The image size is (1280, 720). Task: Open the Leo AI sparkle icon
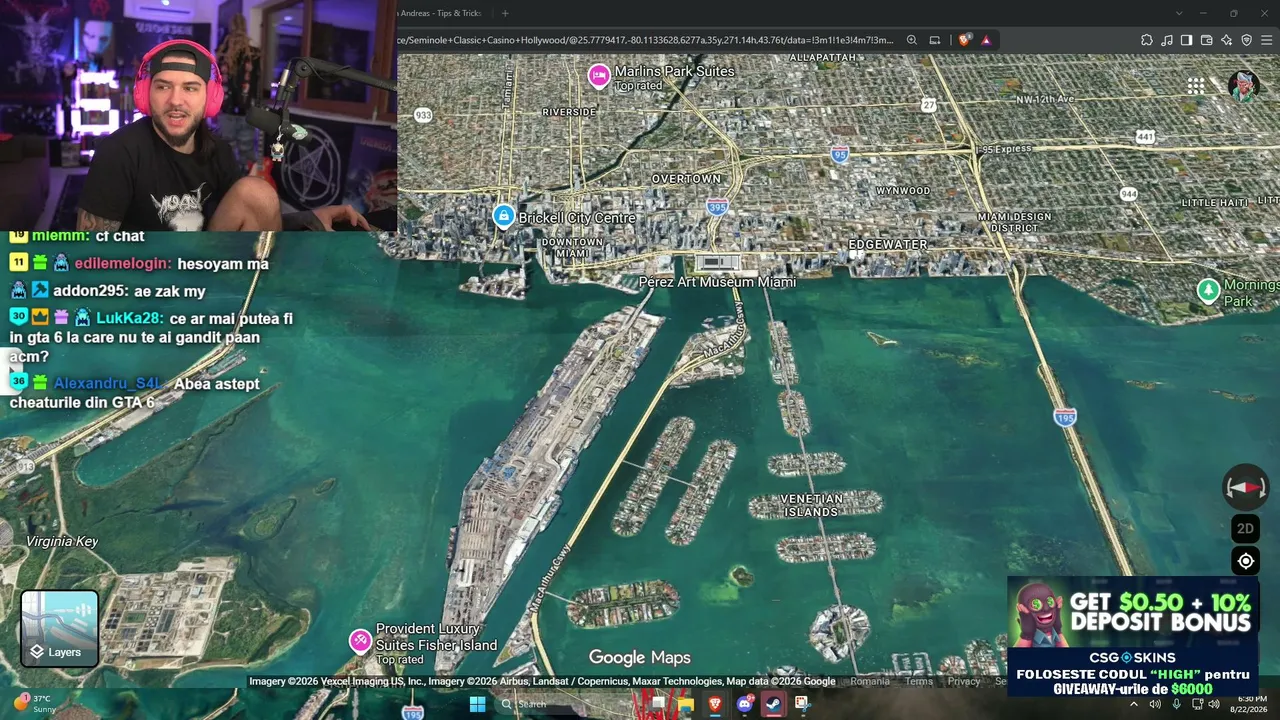coord(1226,40)
